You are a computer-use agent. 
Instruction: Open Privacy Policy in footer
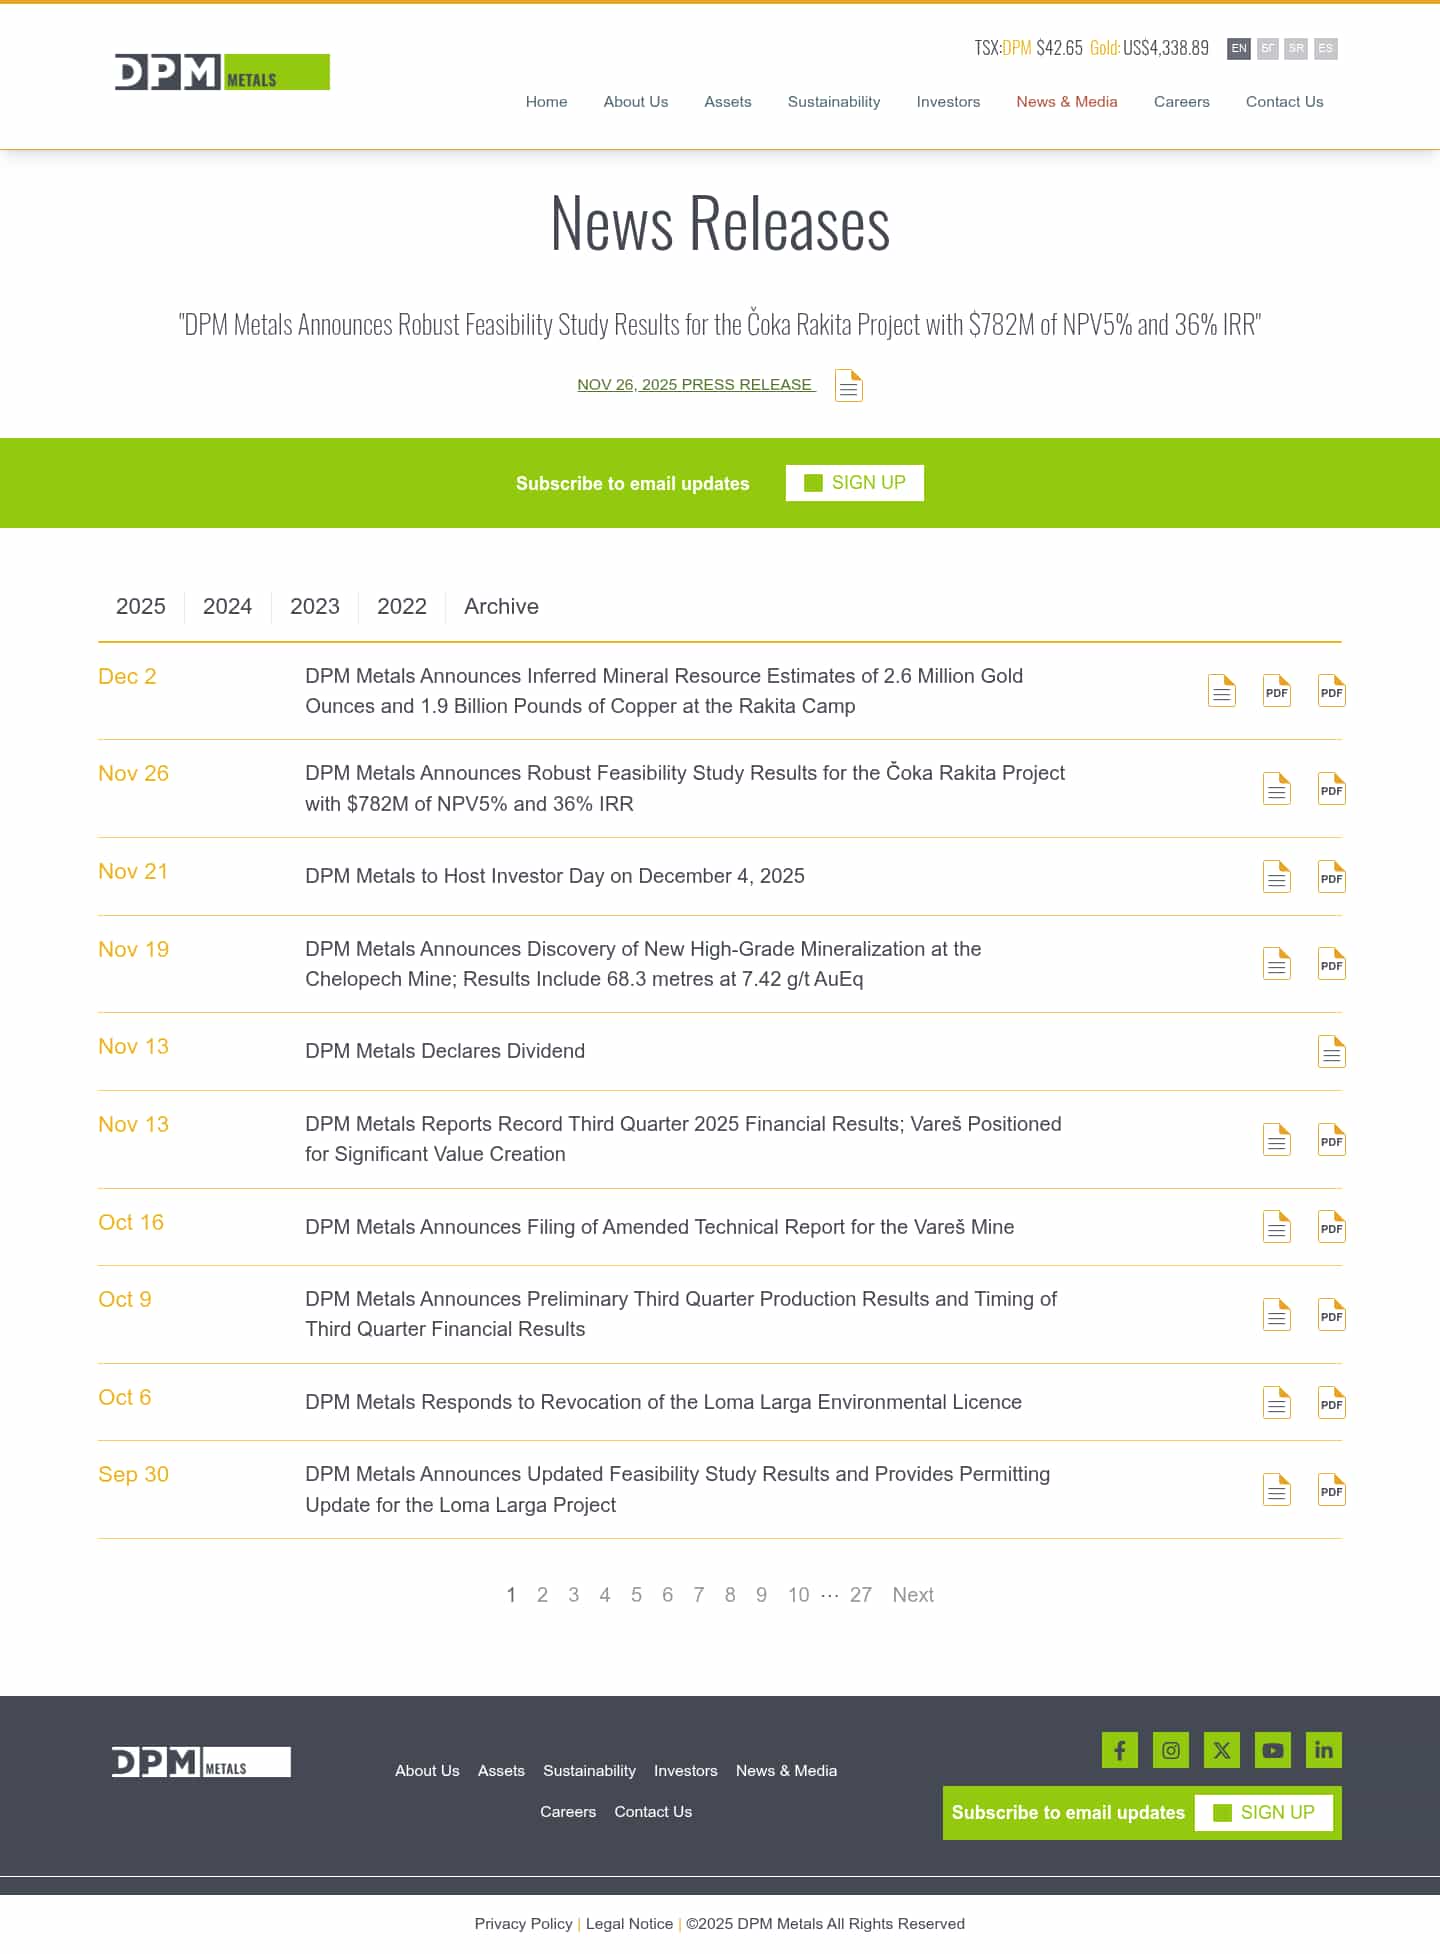[x=523, y=1924]
